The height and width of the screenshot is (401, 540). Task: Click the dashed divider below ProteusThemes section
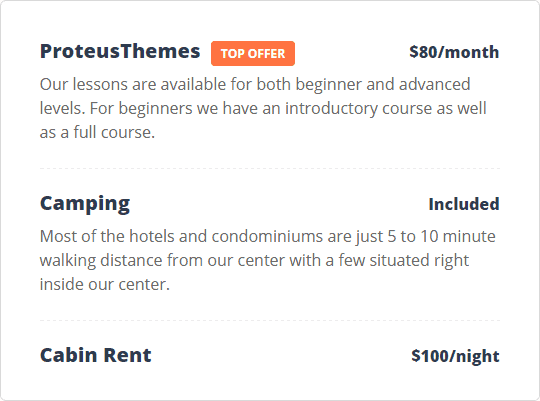tap(270, 168)
